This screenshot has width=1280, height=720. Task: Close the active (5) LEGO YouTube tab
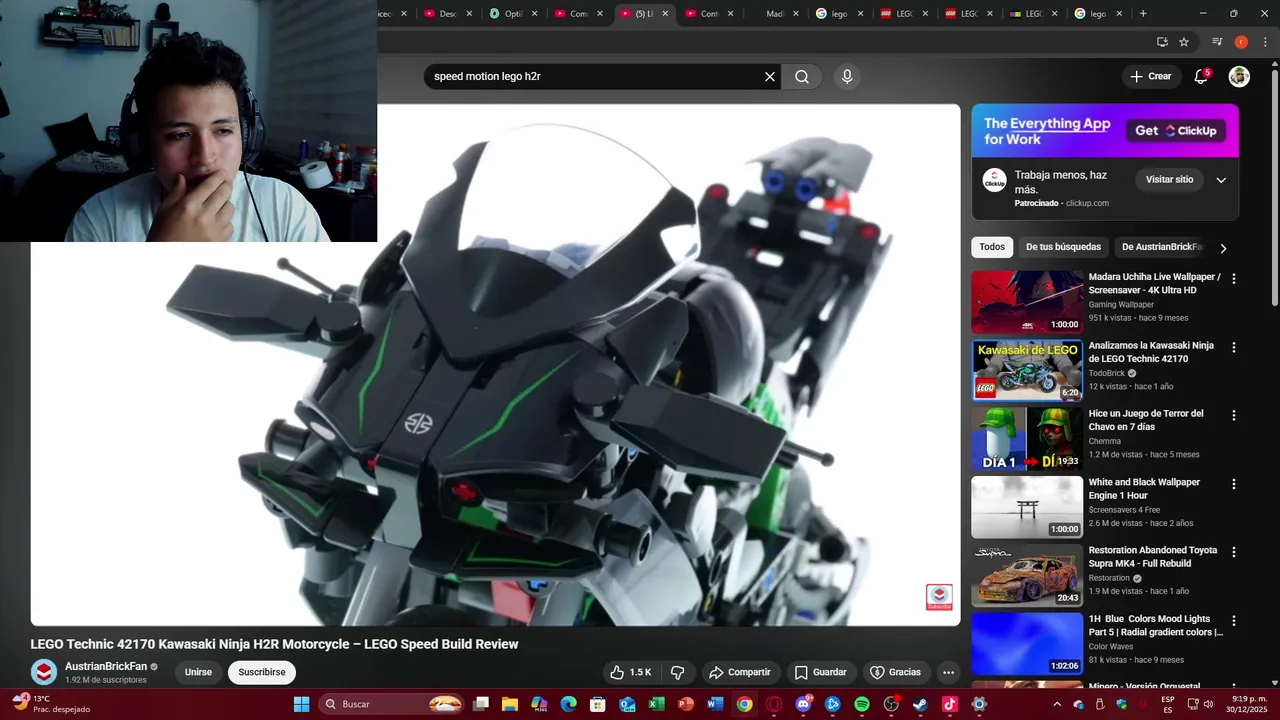point(665,14)
